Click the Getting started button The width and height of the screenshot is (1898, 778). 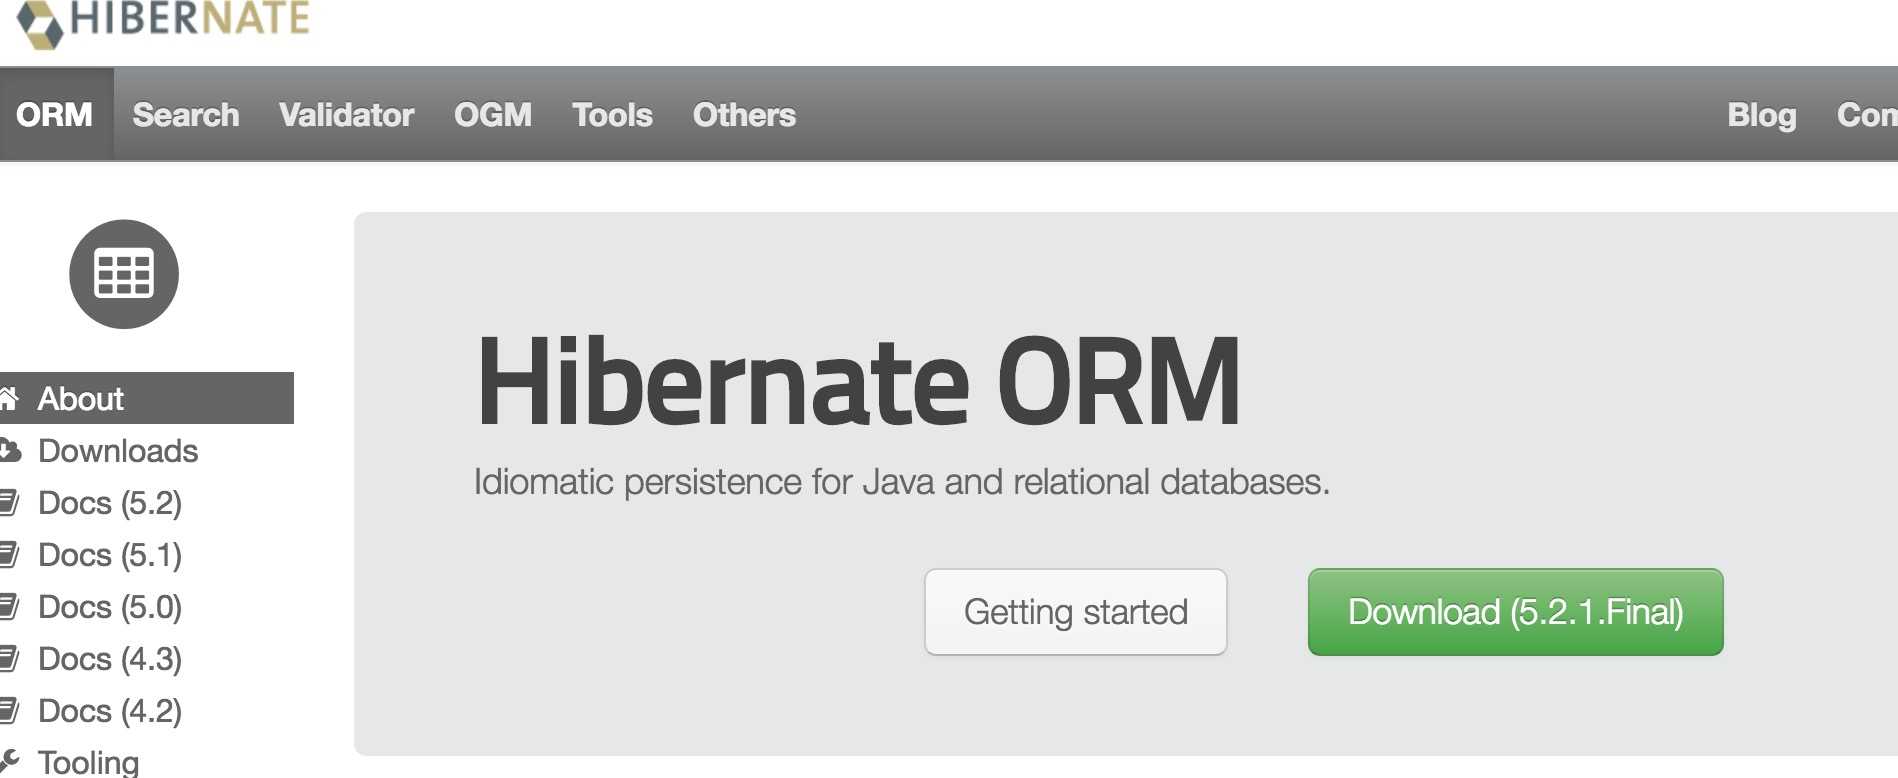pyautogui.click(x=1076, y=612)
